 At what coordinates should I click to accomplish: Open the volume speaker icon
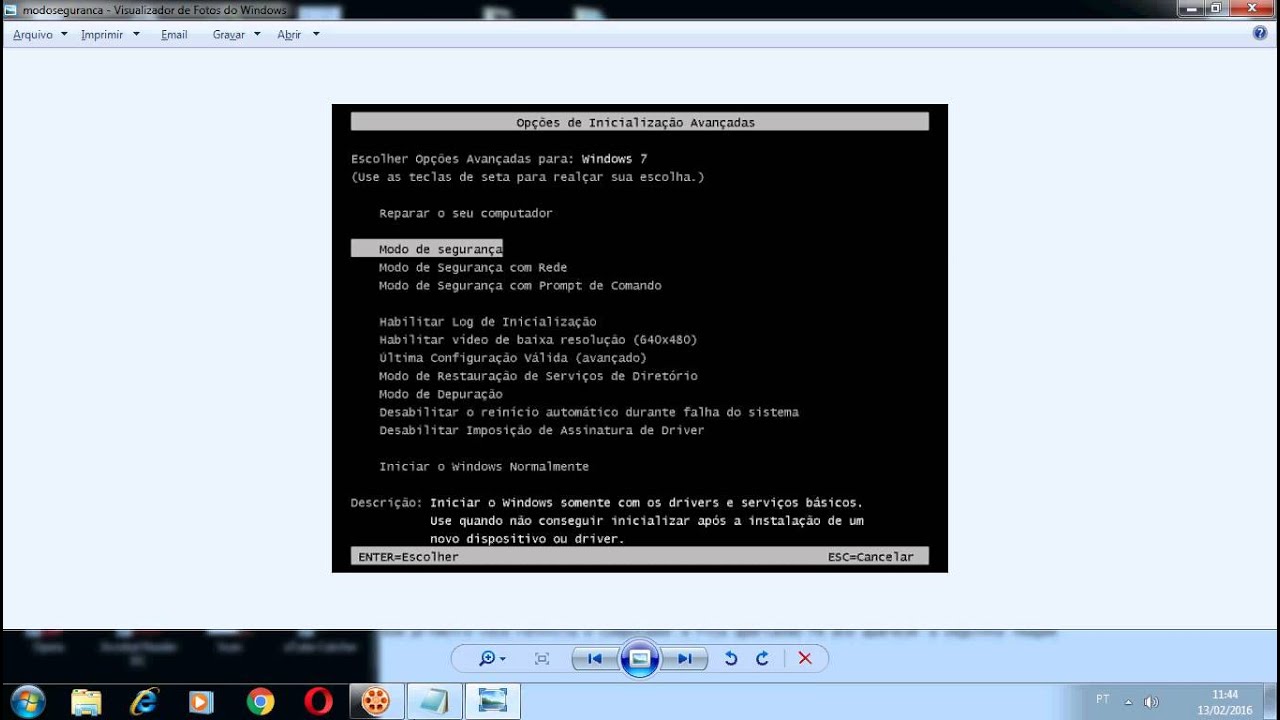[x=1151, y=701]
